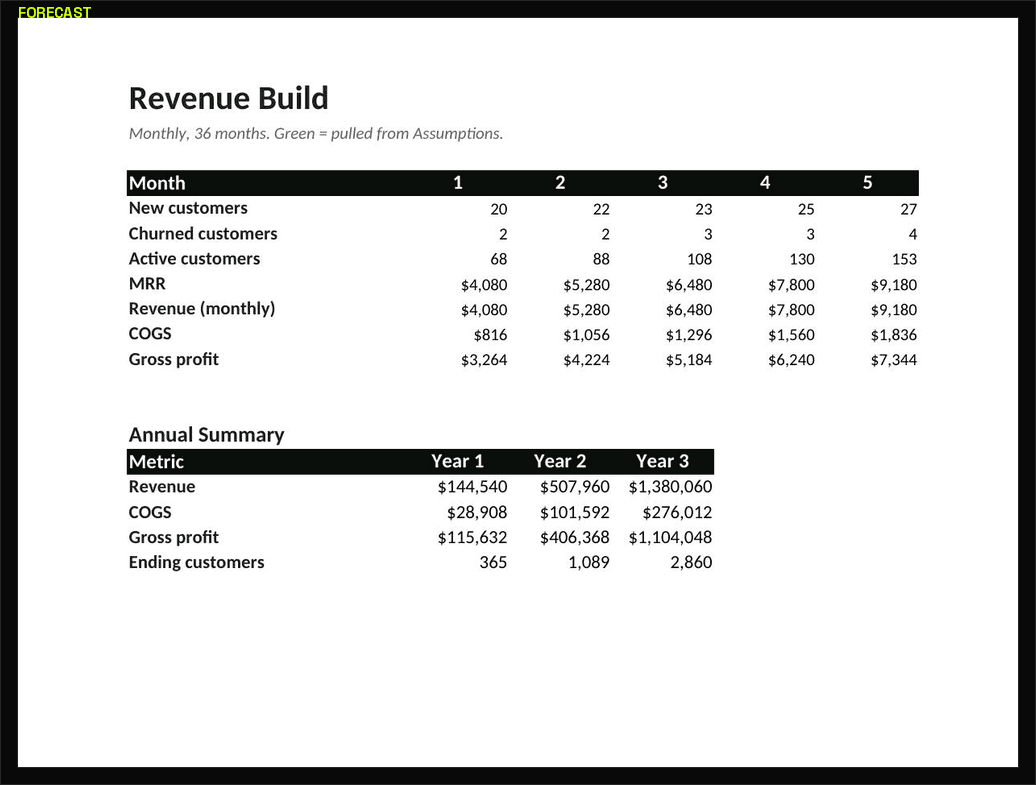Select Active customers value 130

(x=802, y=260)
